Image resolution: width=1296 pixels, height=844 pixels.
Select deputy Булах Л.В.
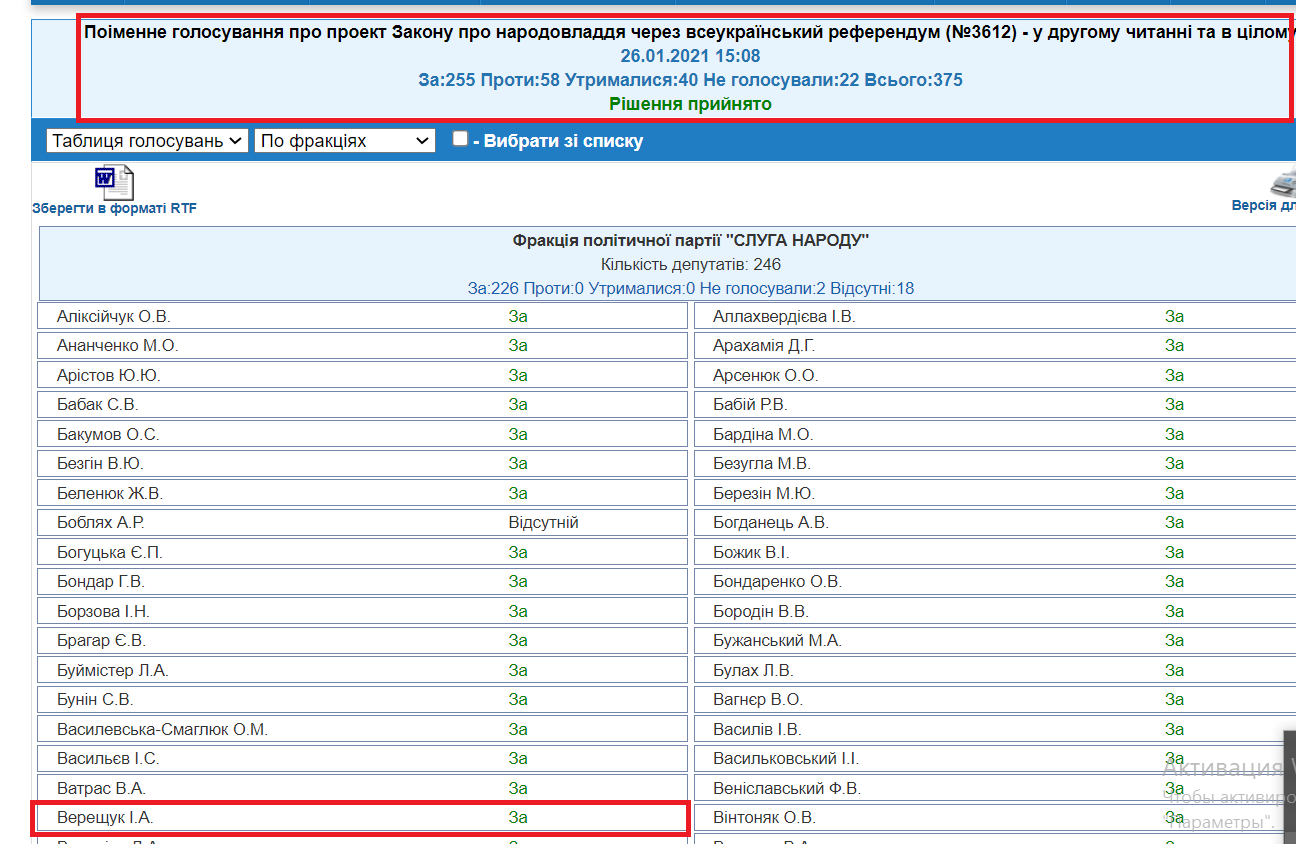[754, 671]
